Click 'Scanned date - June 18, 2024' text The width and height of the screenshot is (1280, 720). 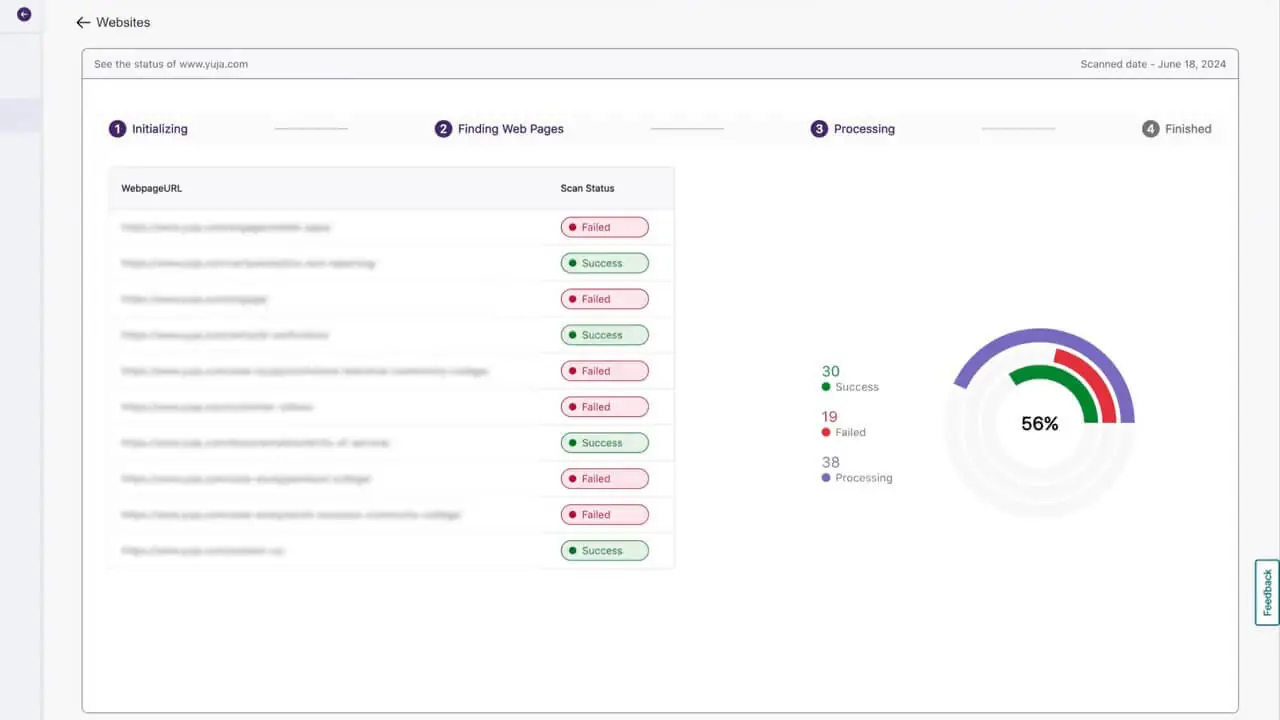[x=1153, y=64]
